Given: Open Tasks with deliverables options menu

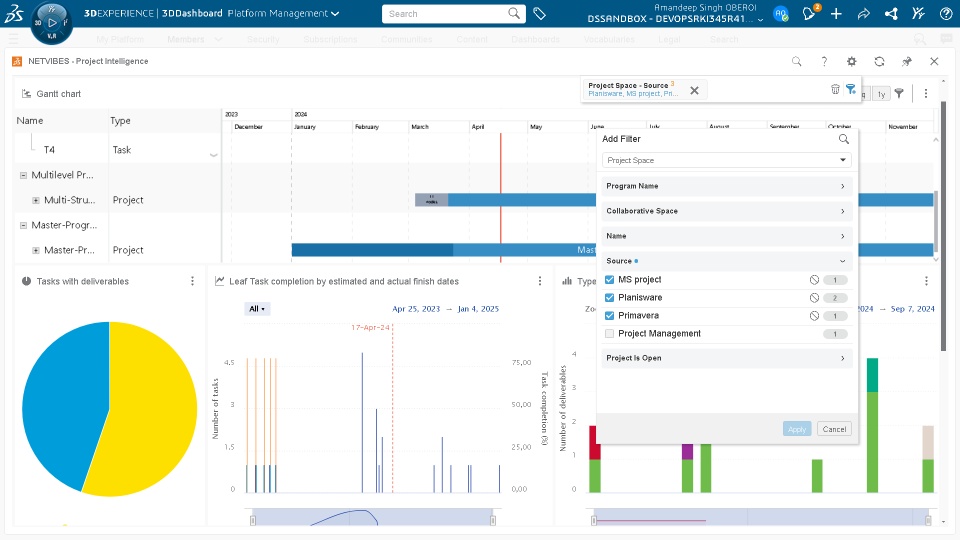Looking at the screenshot, I should tap(192, 281).
